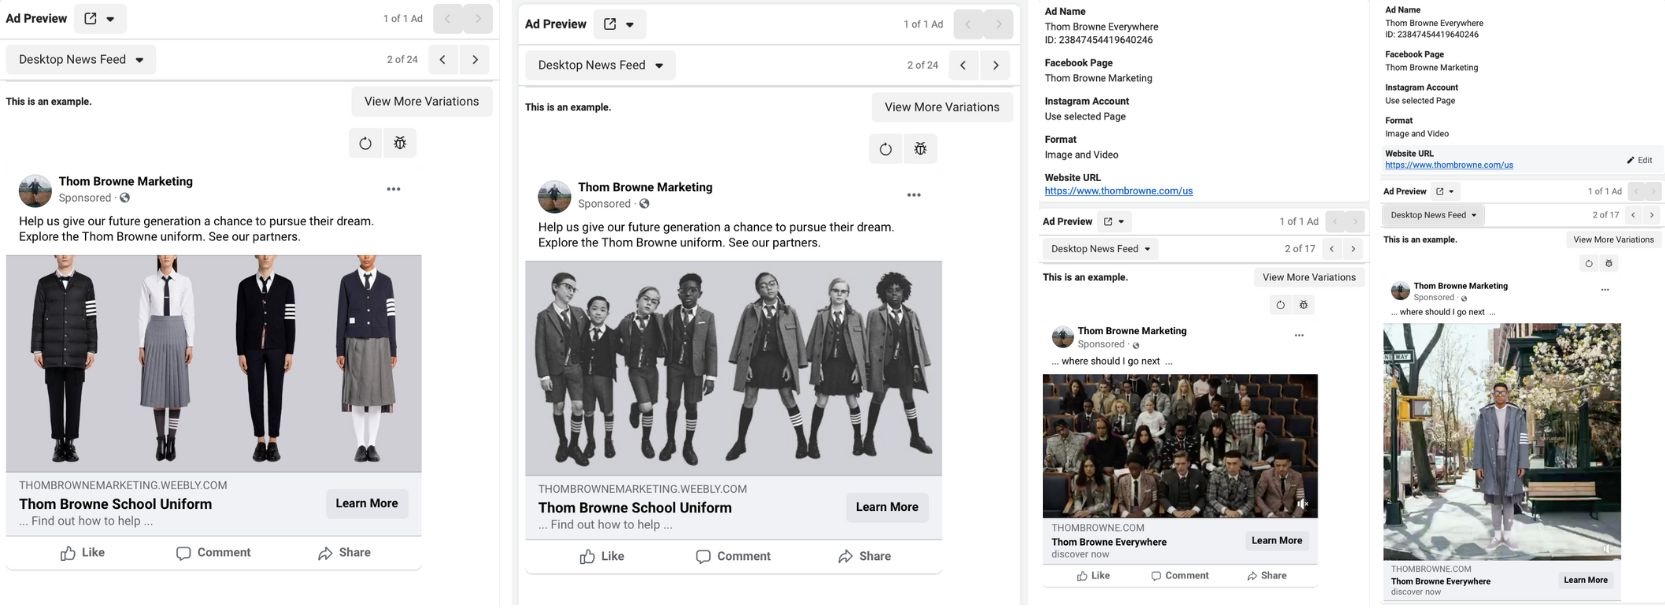
Task: Click the refresh icon above the seated audience video ad
Action: pyautogui.click(x=1281, y=305)
